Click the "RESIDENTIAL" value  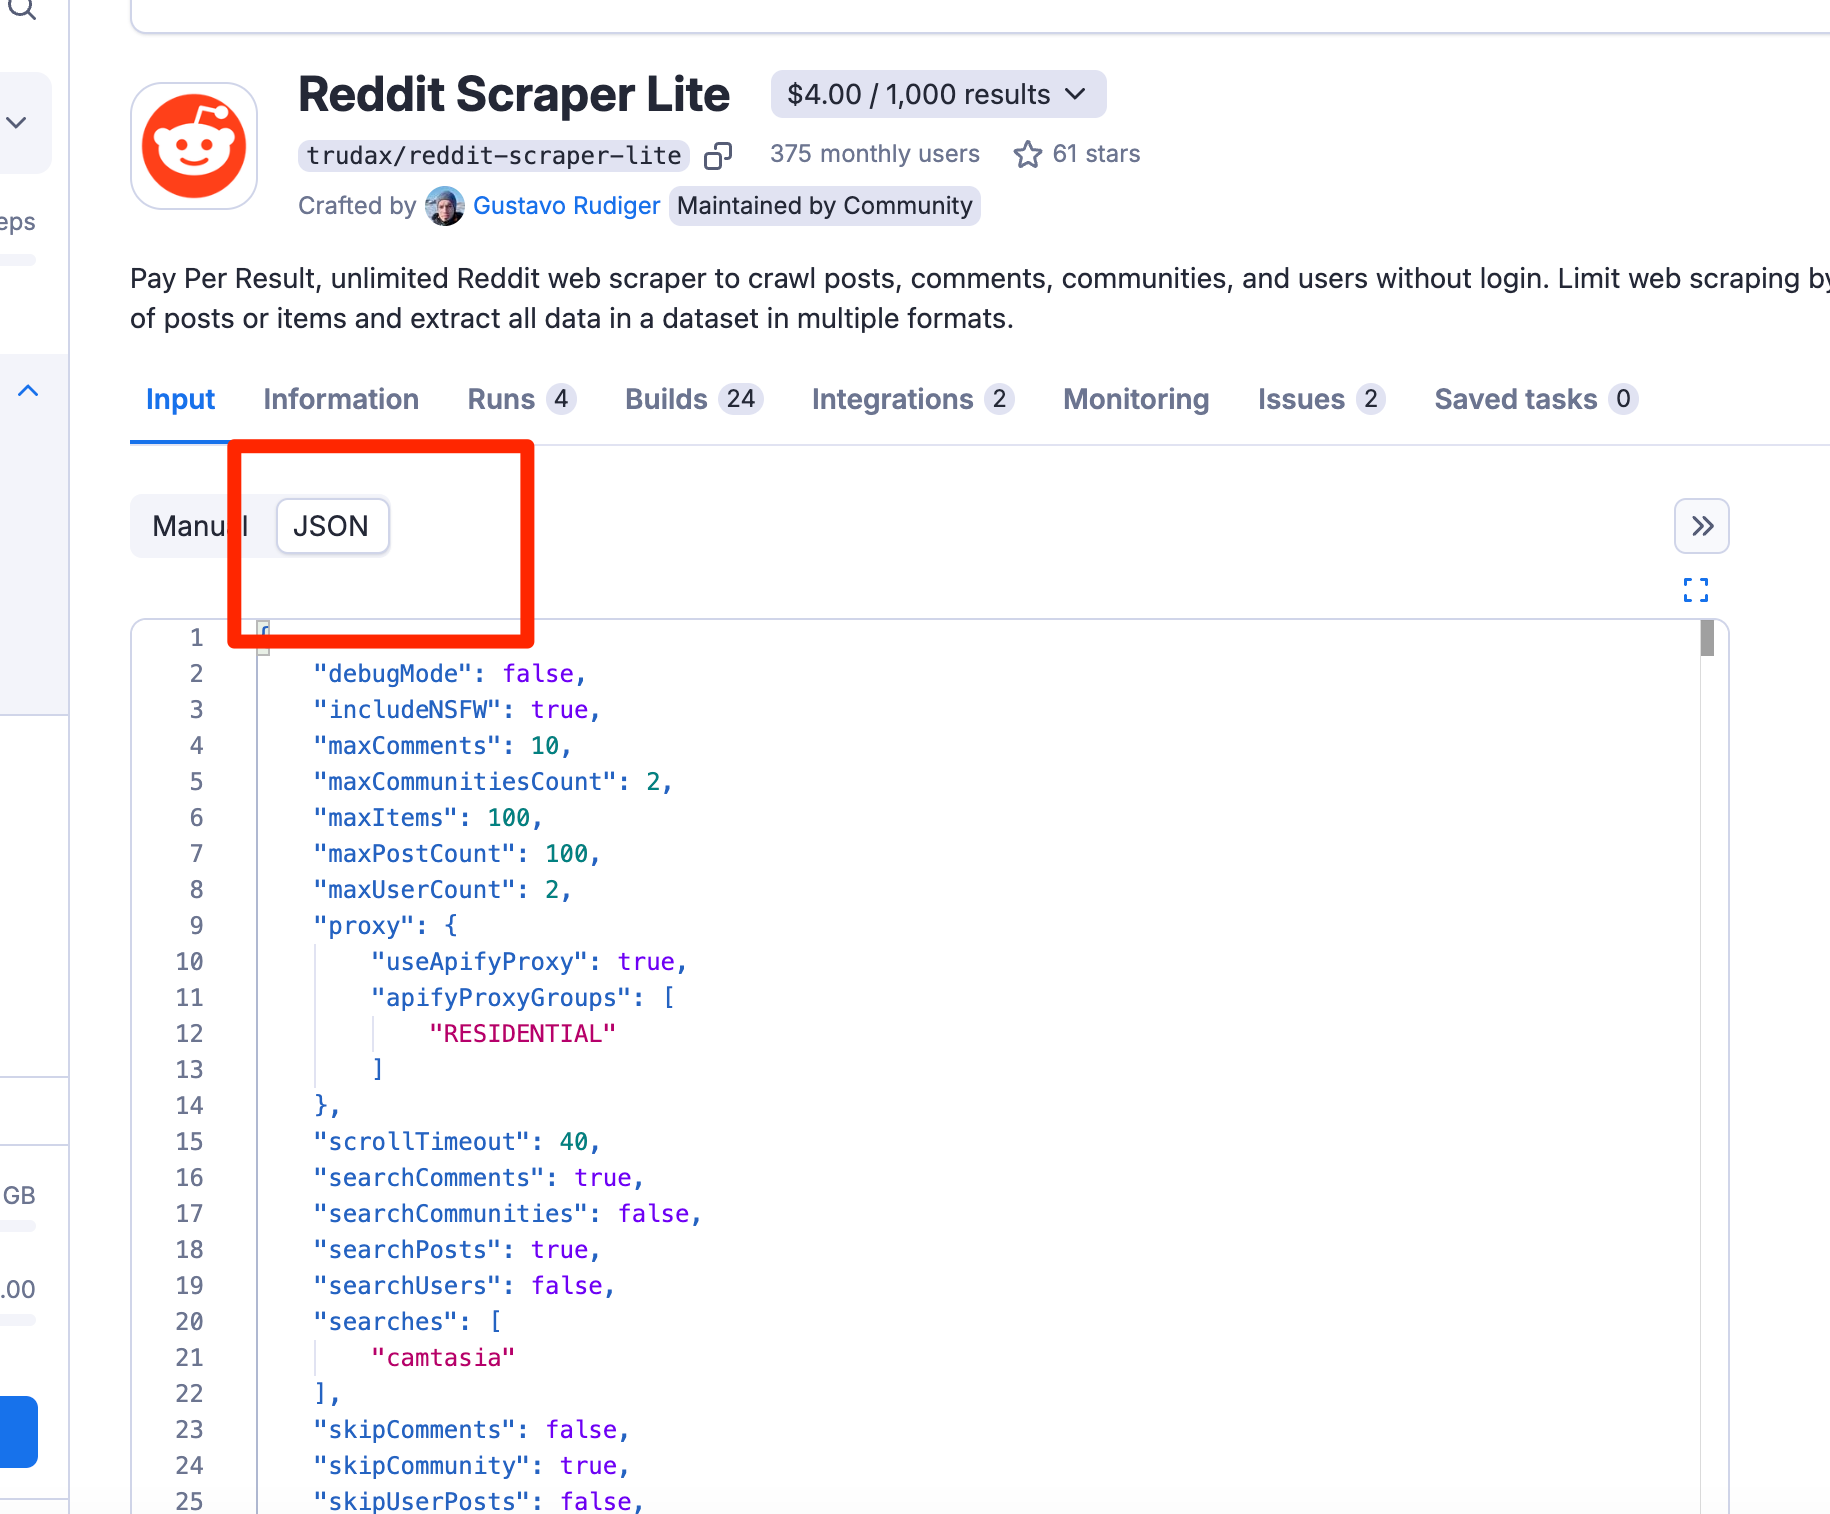(522, 1034)
